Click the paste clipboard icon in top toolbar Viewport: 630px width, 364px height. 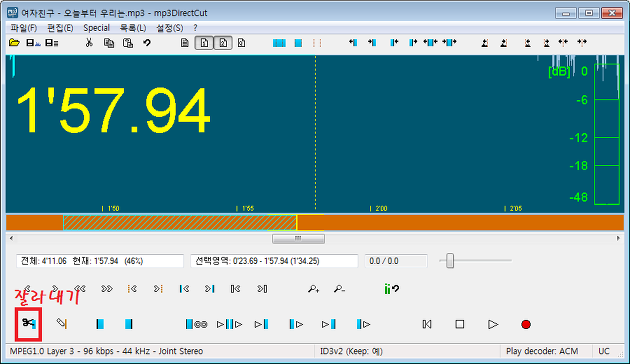pyautogui.click(x=128, y=43)
